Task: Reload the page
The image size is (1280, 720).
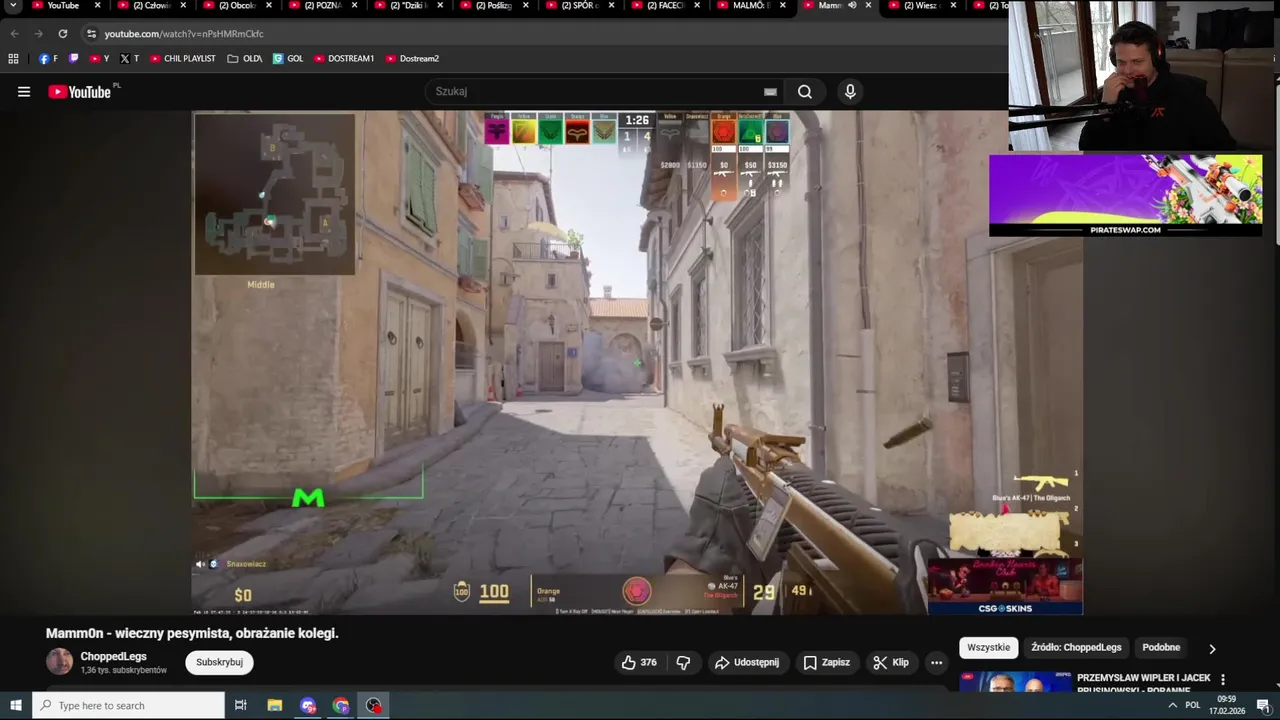Action: 62,33
